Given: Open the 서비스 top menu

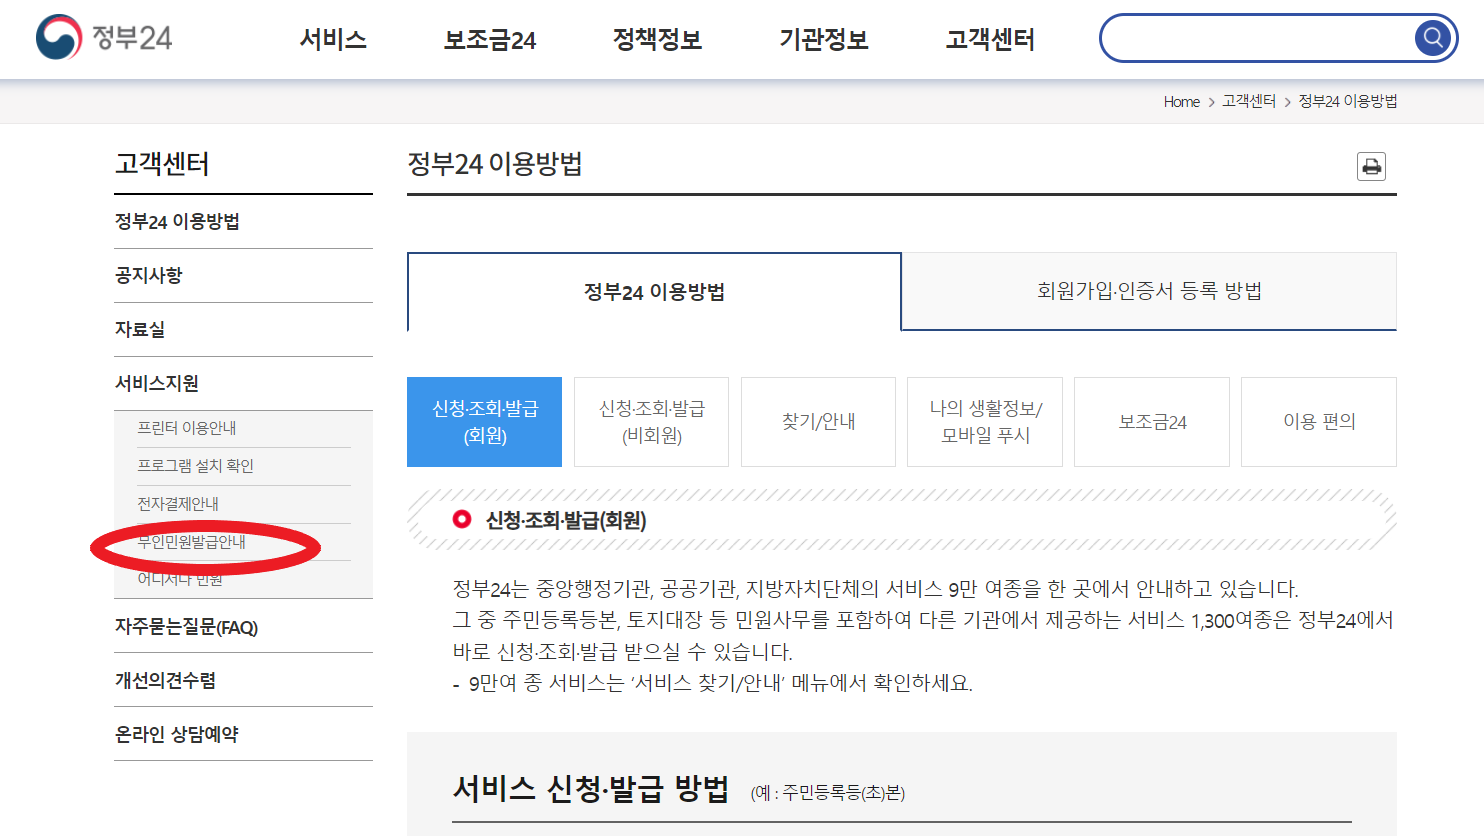Looking at the screenshot, I should tap(333, 39).
